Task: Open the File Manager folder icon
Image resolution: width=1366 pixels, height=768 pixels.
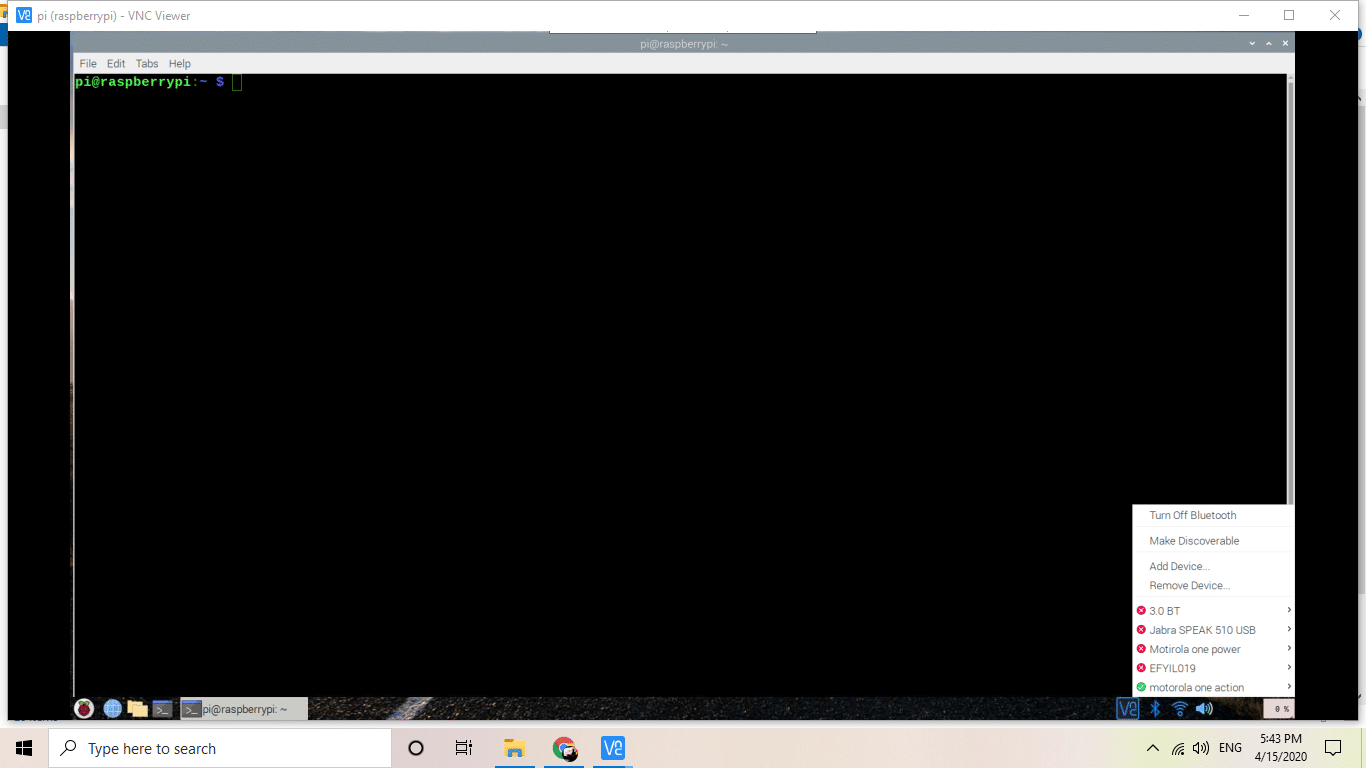Action: [137, 709]
